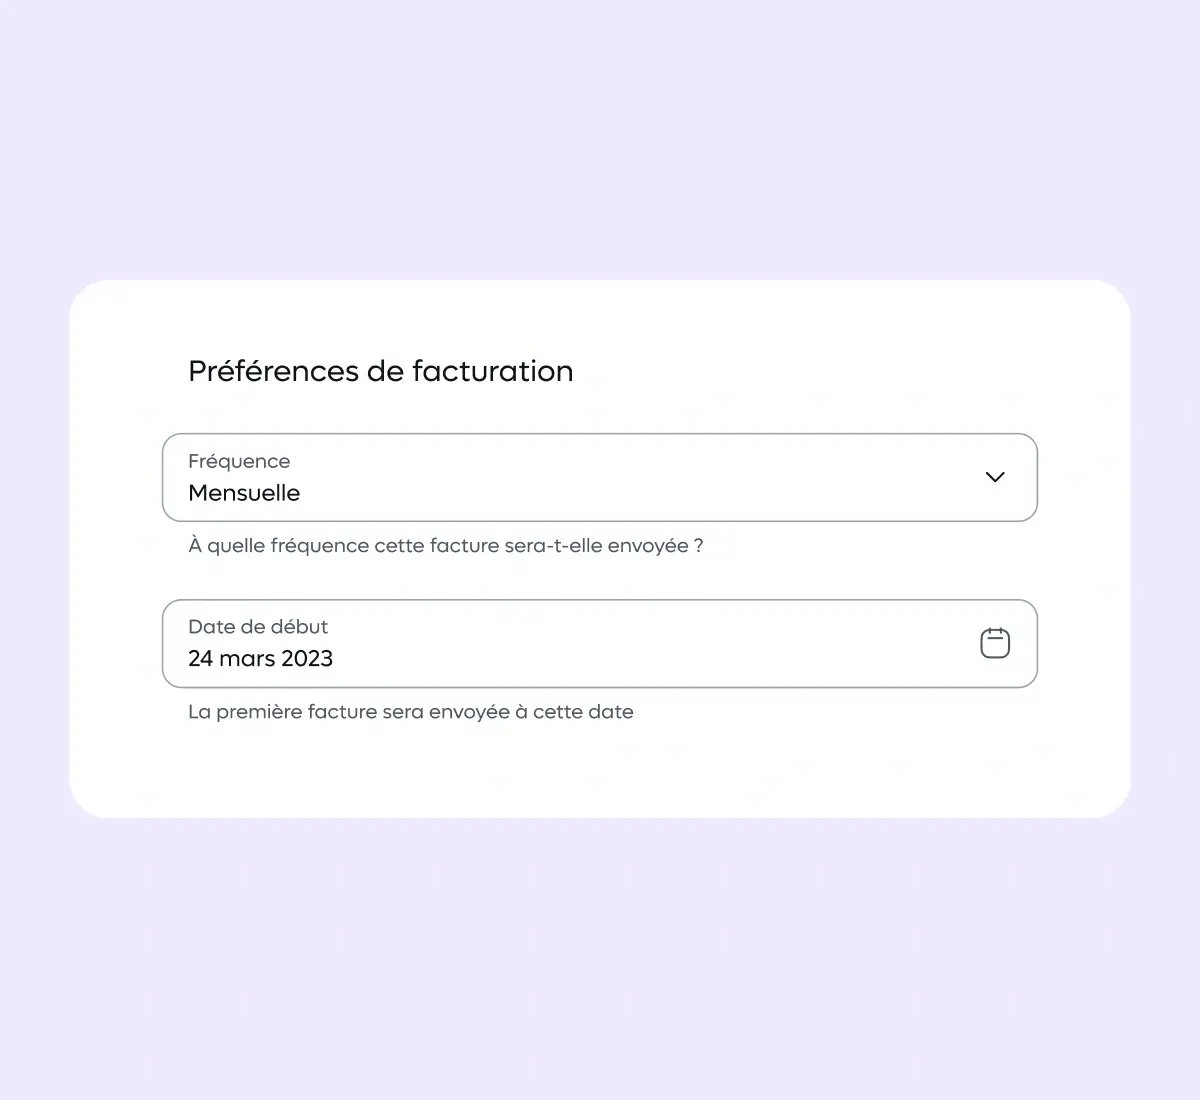Click the date value 24 mars 2023
This screenshot has height=1100, width=1200.
click(260, 658)
